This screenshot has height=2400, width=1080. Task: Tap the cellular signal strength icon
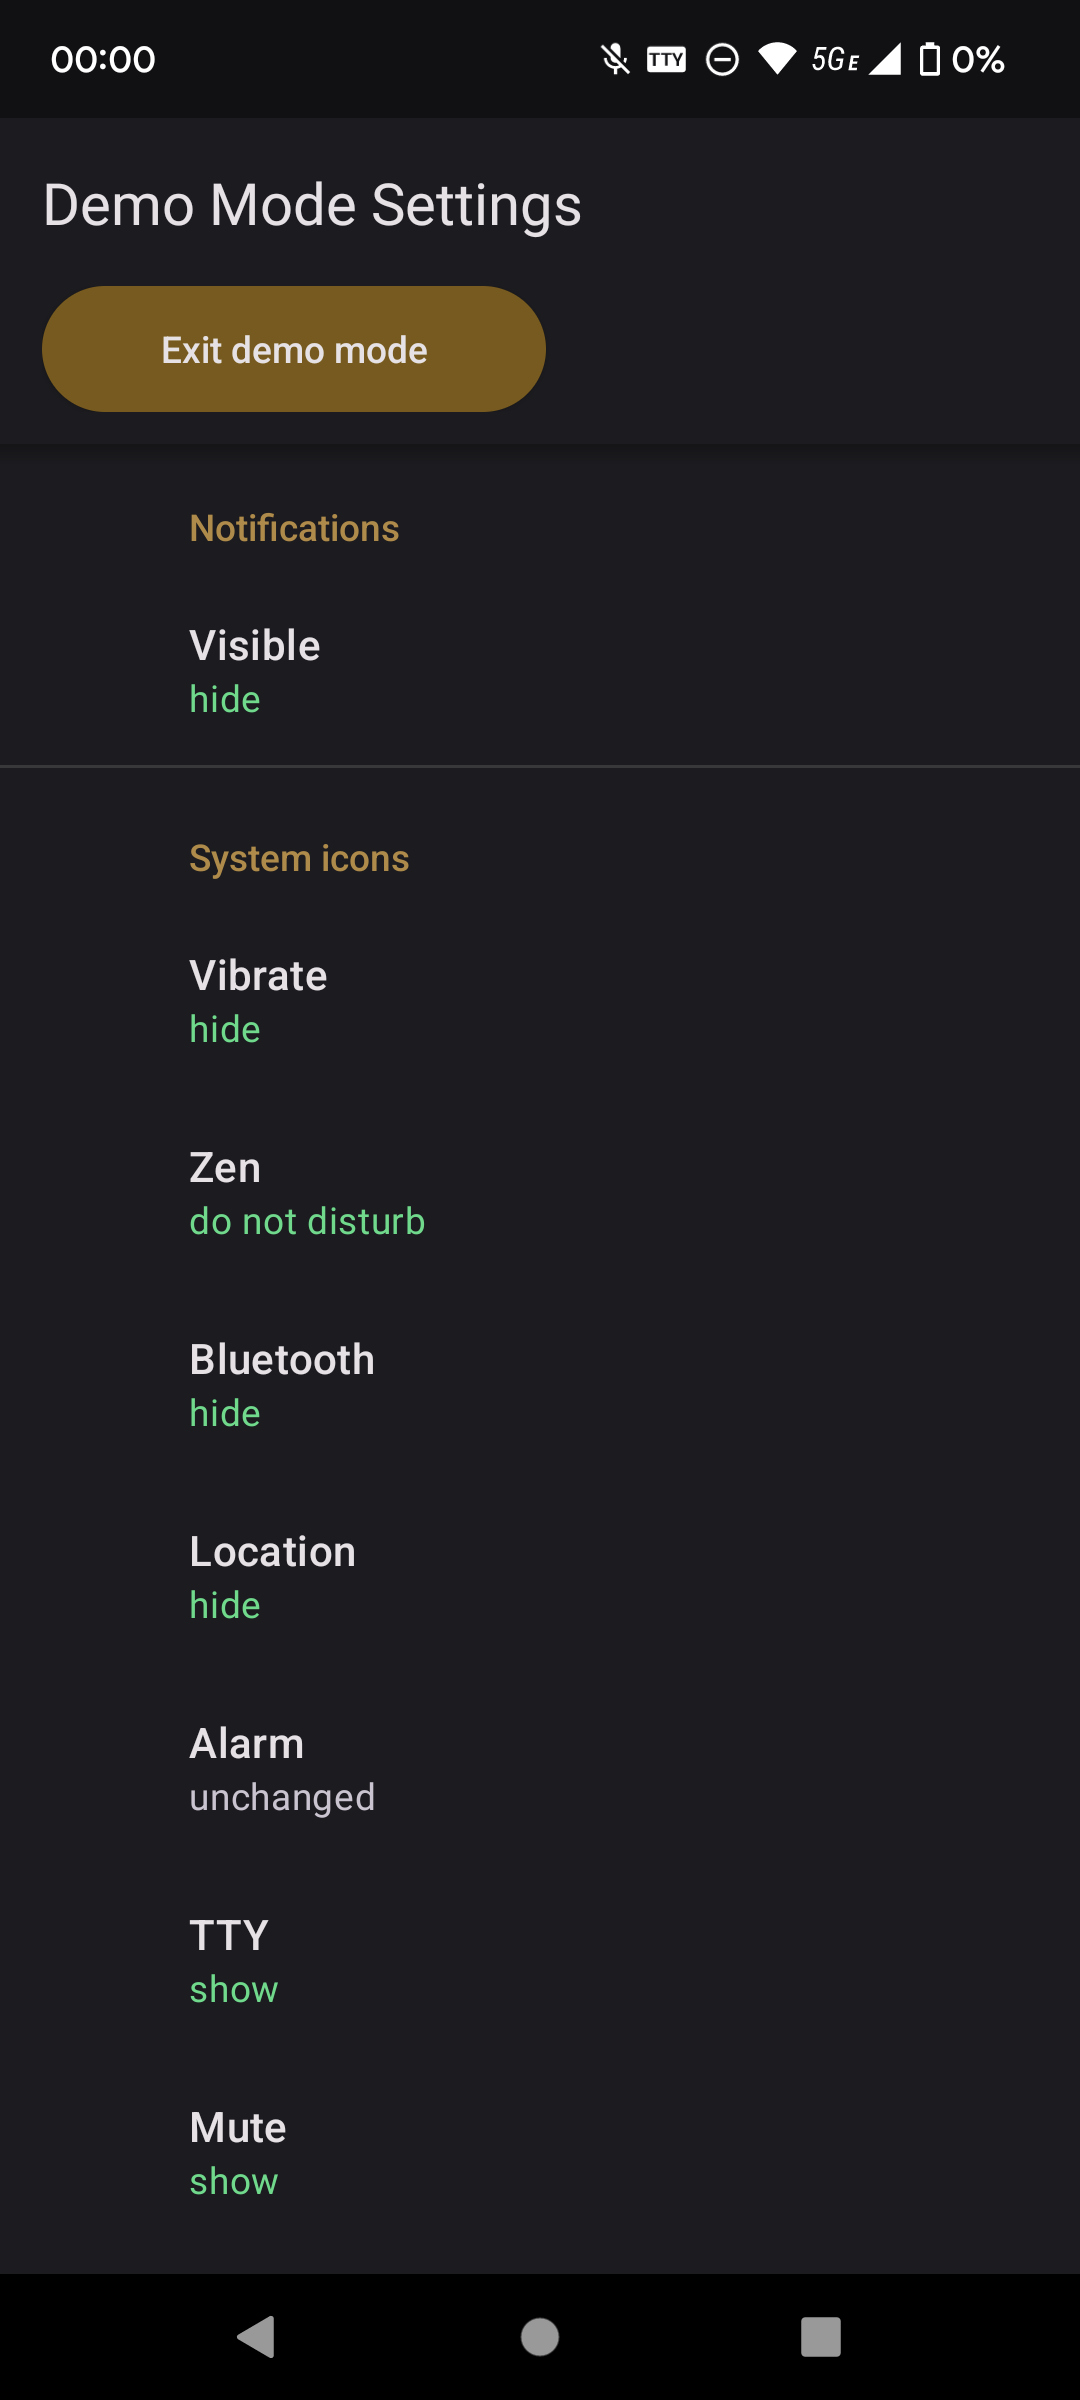coord(885,59)
